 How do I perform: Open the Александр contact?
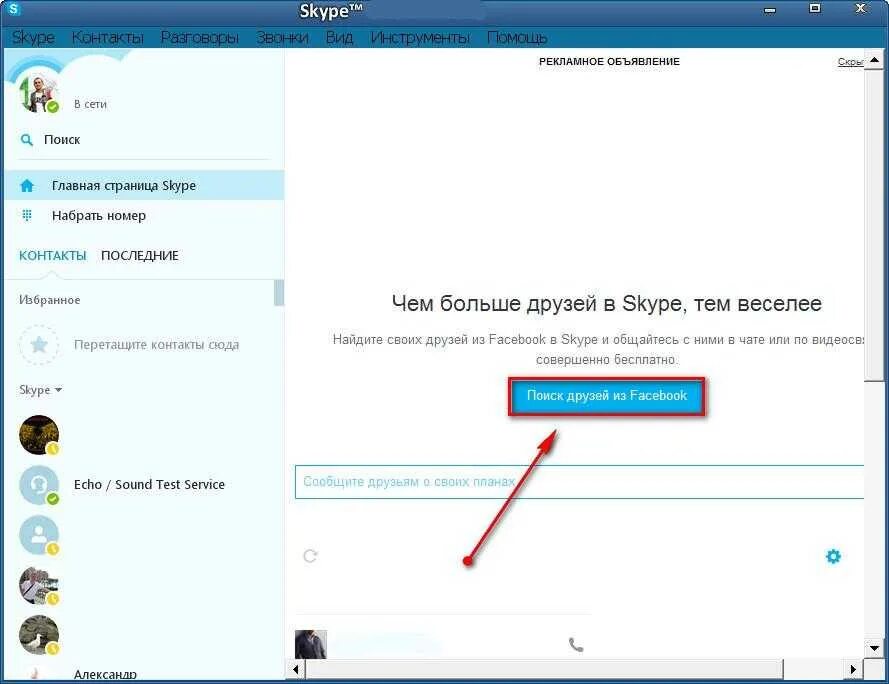[x=105, y=674]
